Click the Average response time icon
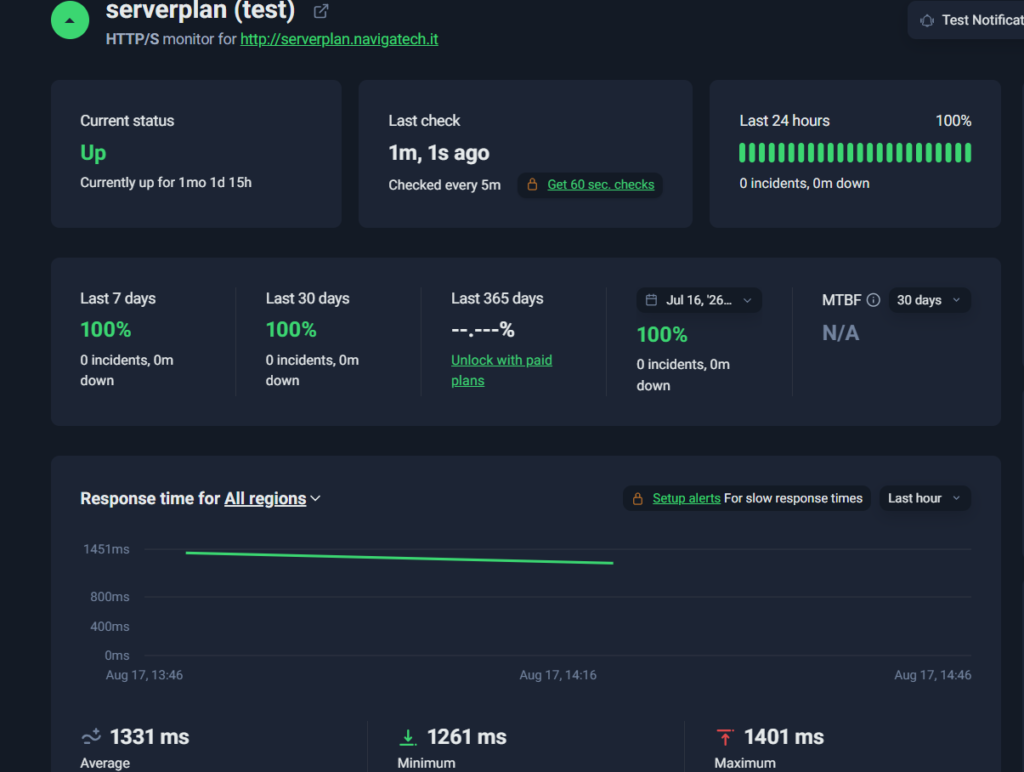1024x772 pixels. pyautogui.click(x=91, y=736)
